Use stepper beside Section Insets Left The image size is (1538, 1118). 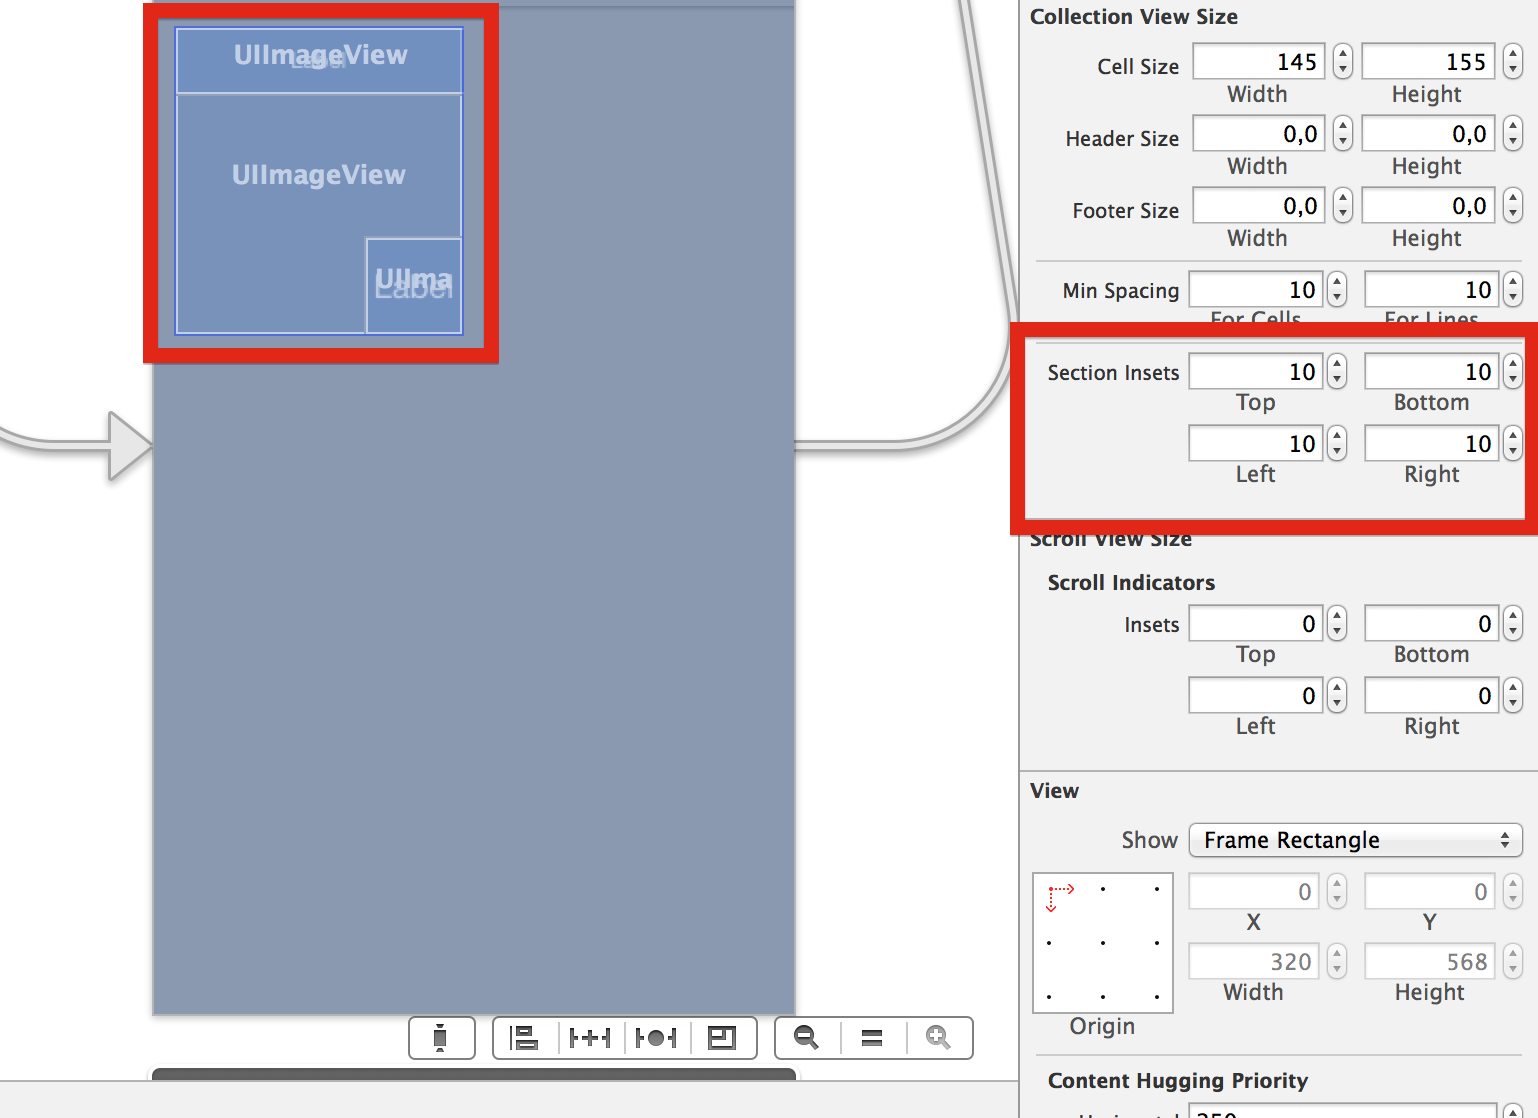point(1337,444)
